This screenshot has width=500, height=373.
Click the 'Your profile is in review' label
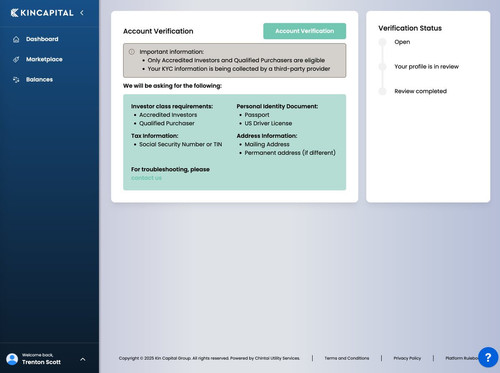[x=426, y=67]
